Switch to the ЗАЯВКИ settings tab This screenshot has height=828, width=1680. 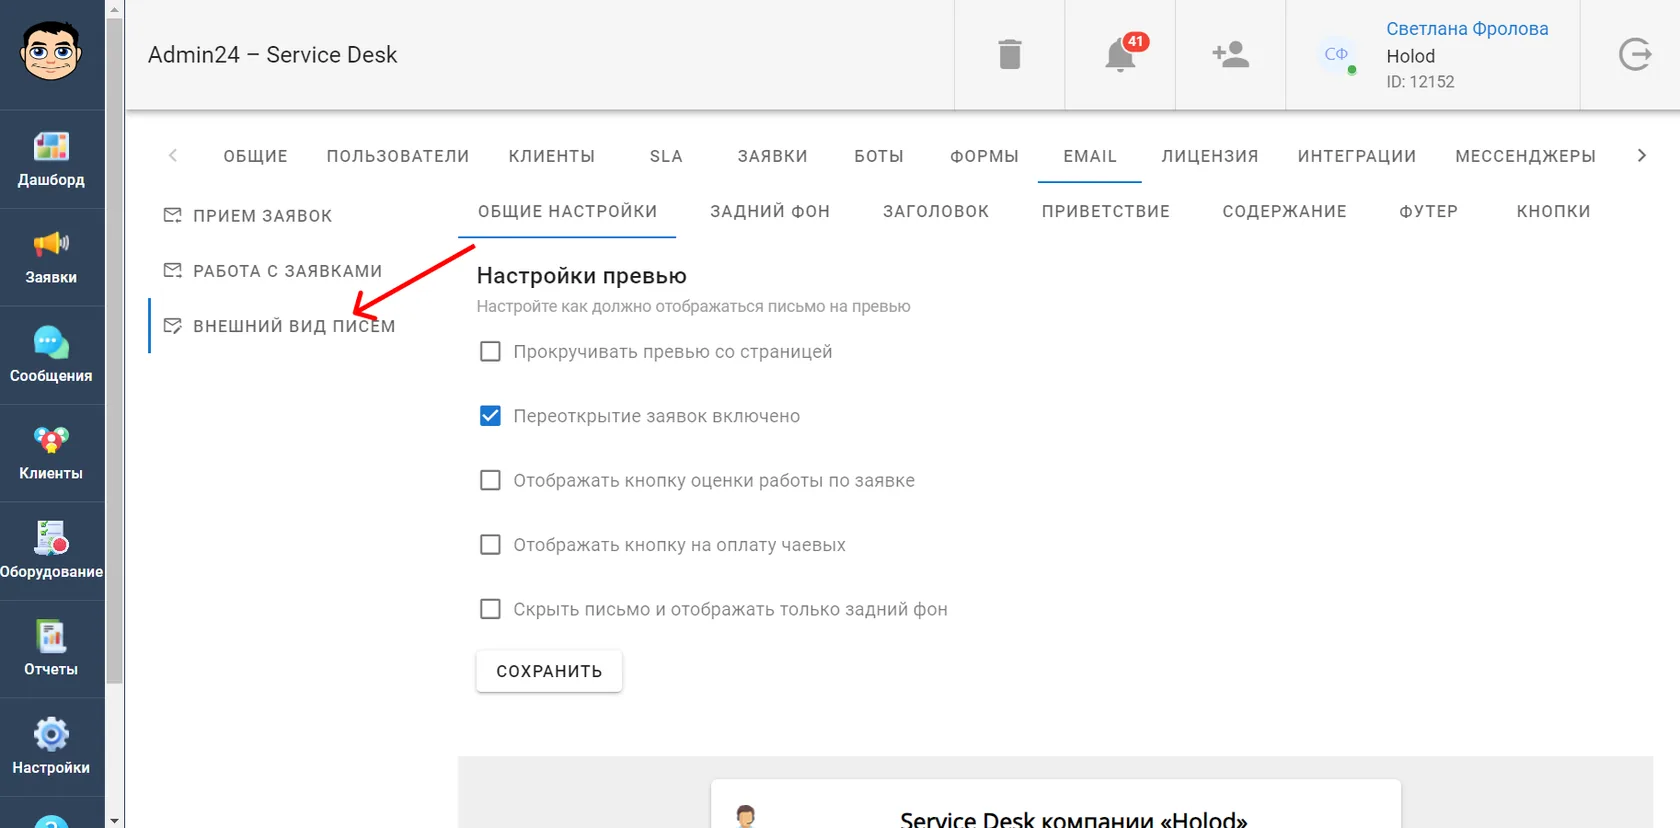(x=772, y=156)
